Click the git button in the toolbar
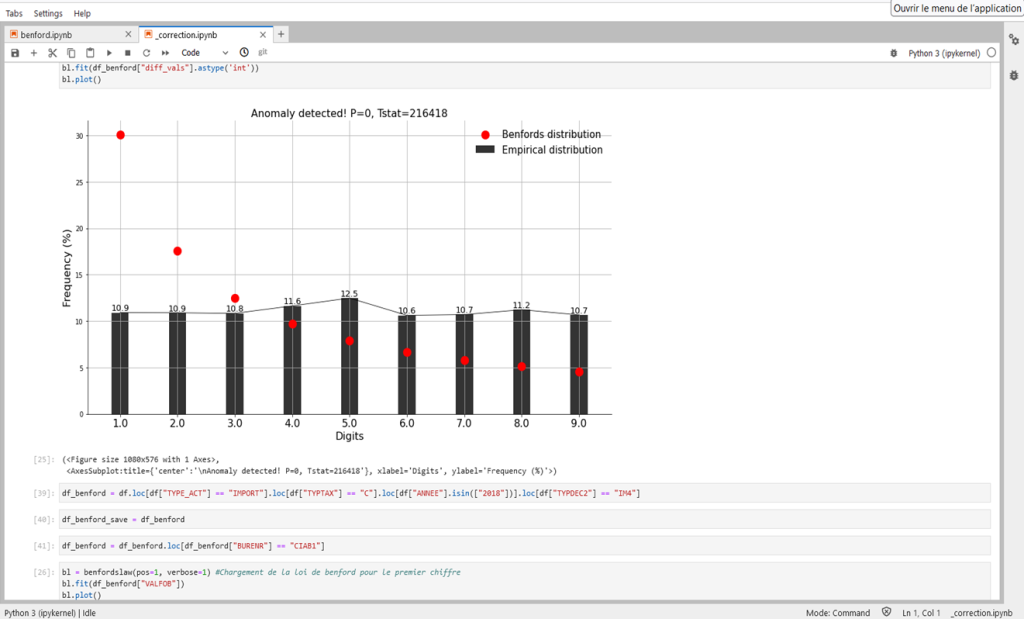Viewport: 1024px width, 619px height. coord(263,52)
